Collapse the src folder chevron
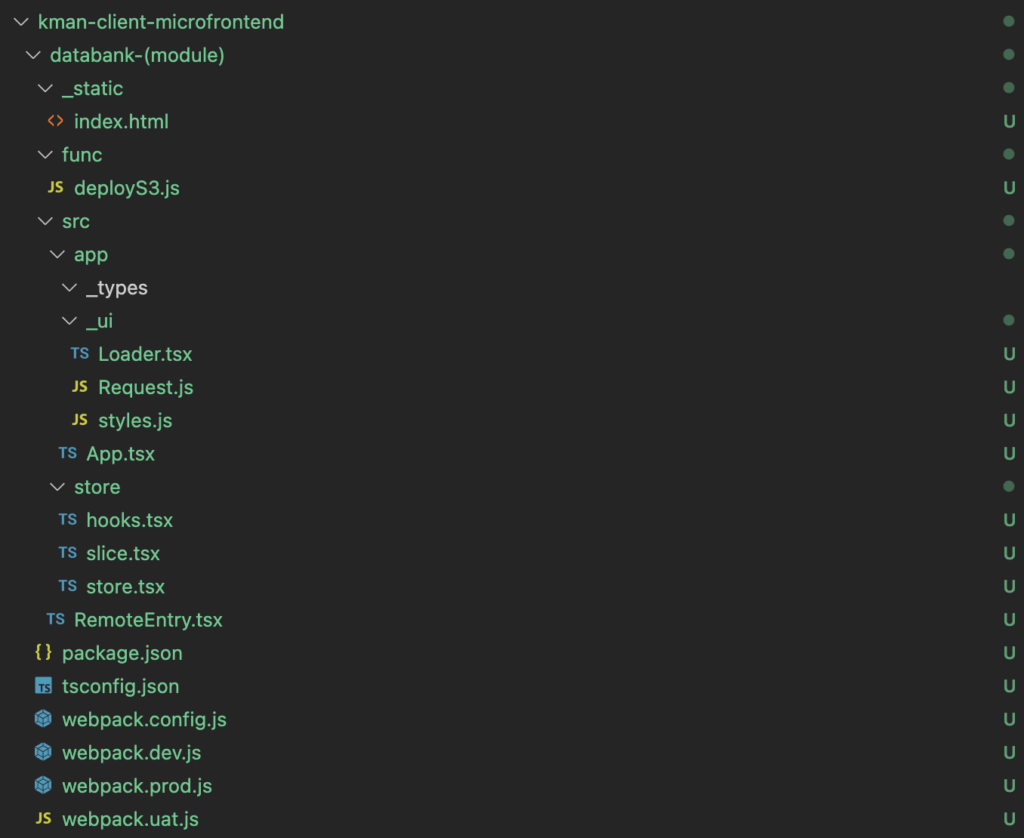The height and width of the screenshot is (838, 1024). coord(44,221)
